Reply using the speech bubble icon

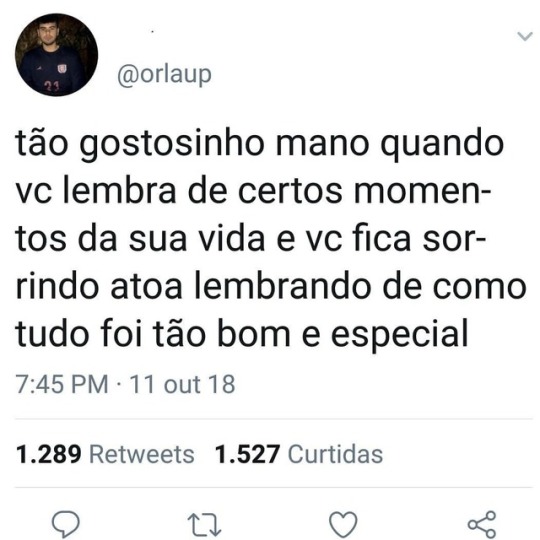pos(65,525)
